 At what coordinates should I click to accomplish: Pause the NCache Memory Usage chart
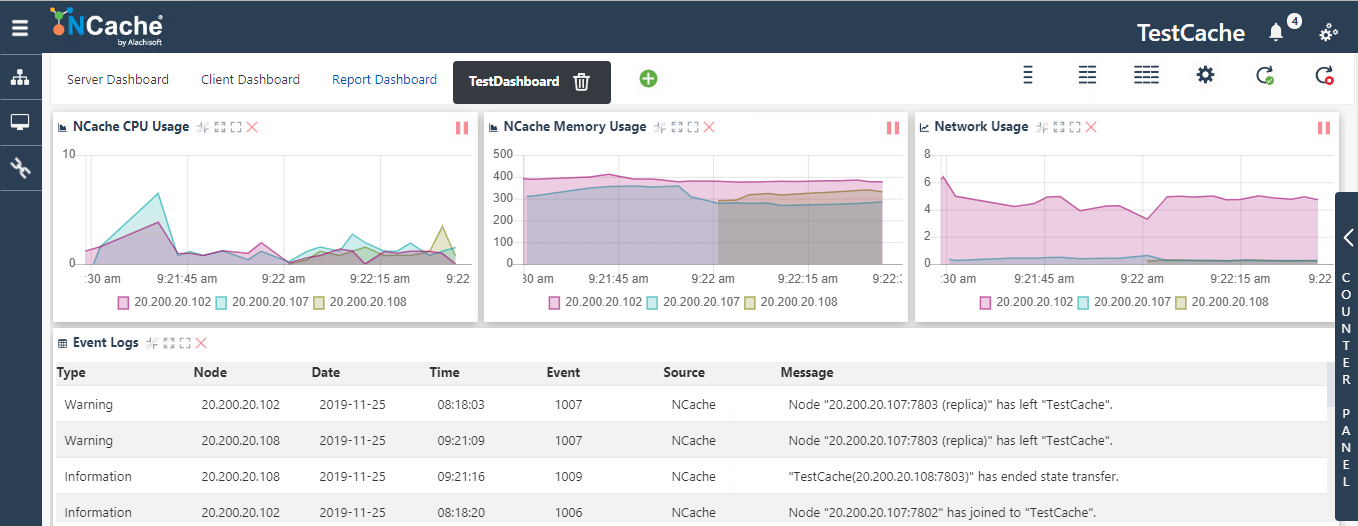pos(893,128)
